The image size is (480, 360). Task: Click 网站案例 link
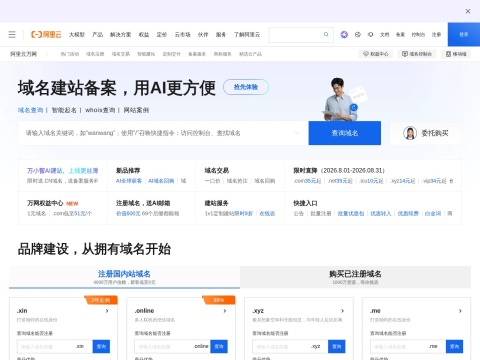tap(136, 110)
